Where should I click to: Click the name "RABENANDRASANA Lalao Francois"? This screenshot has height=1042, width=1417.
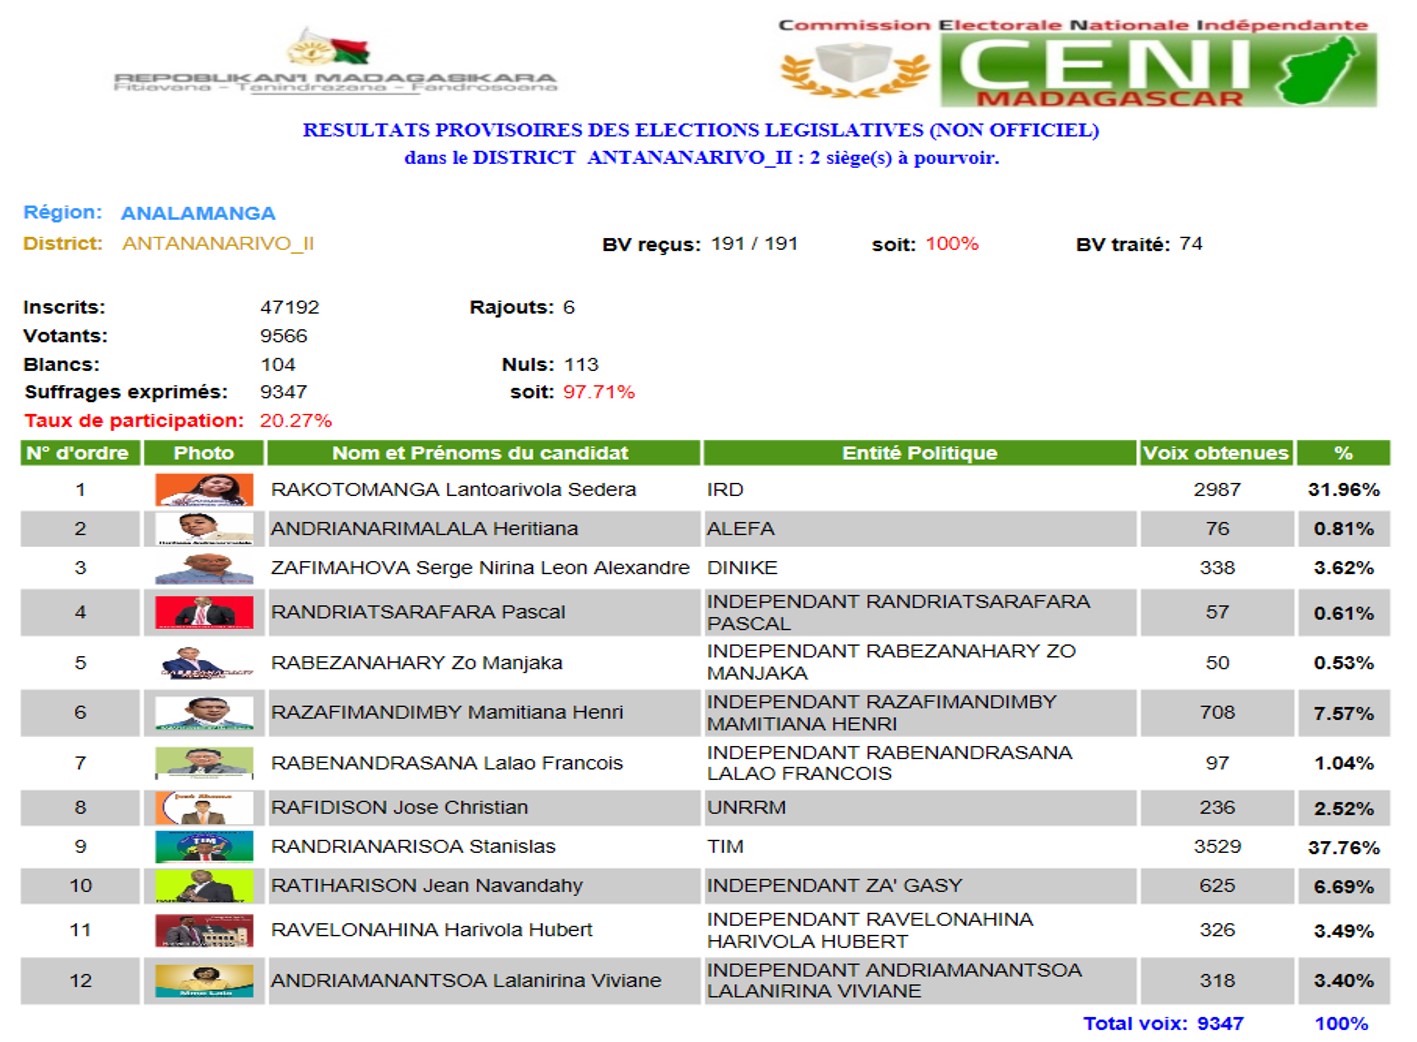(447, 764)
